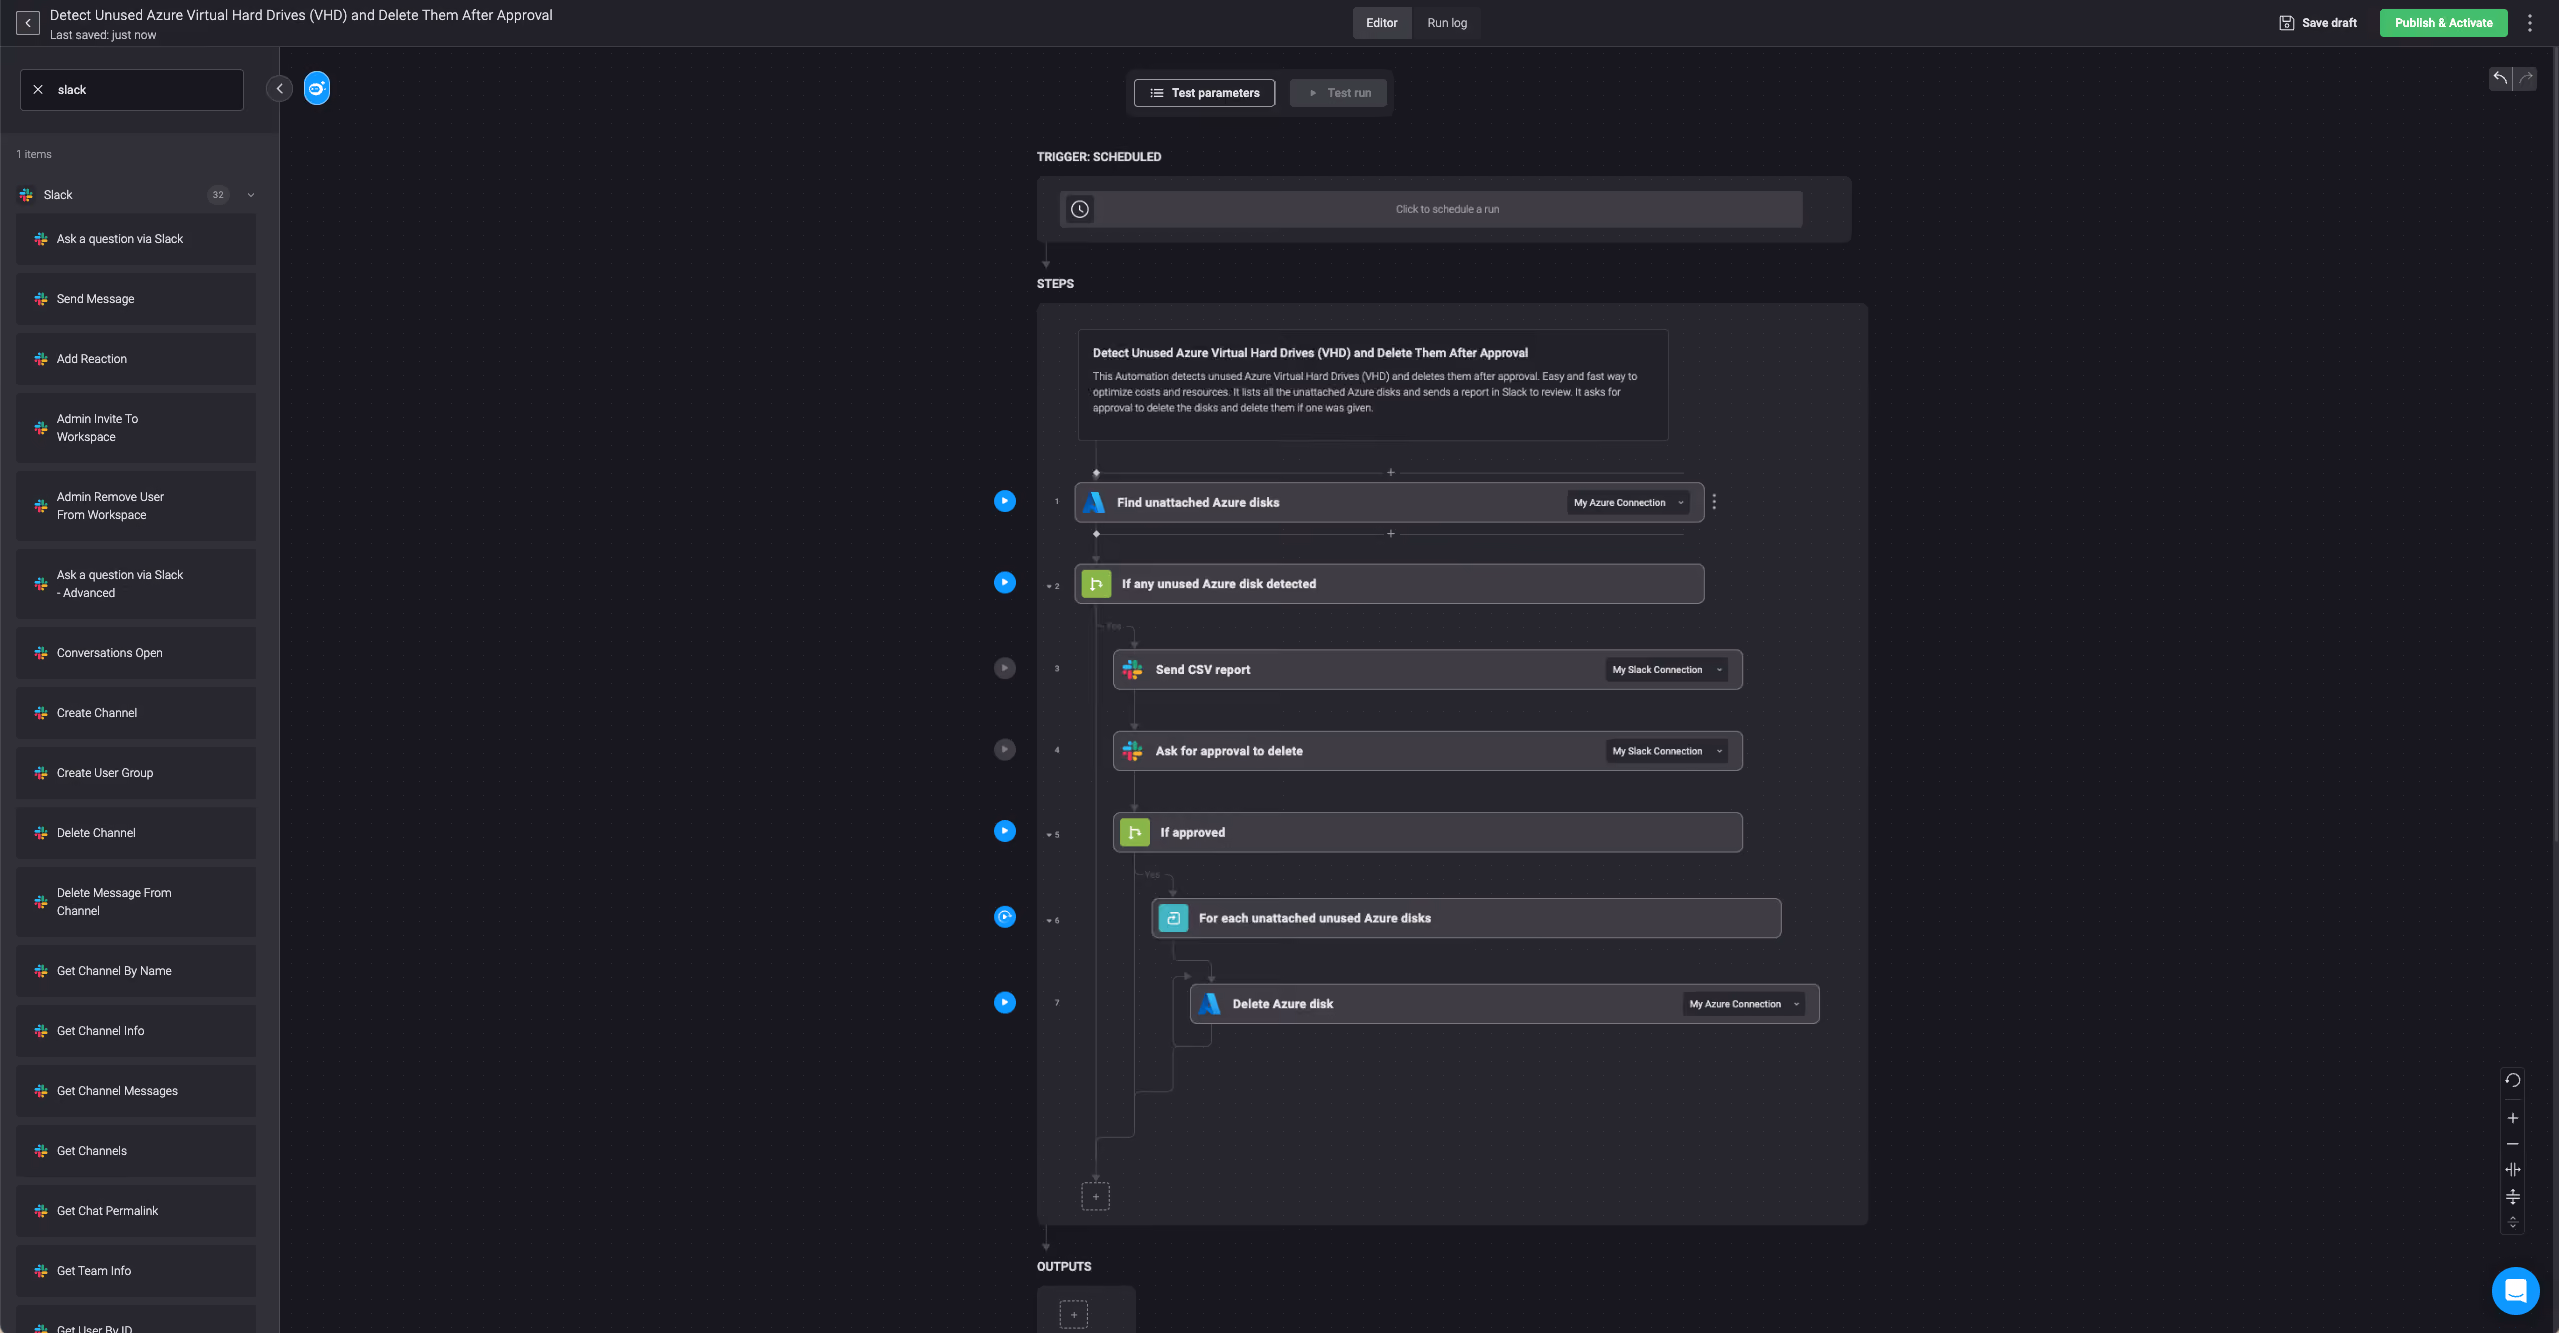Viewport: 2559px width, 1333px height.
Task: Click Publish & Activate
Action: click(2443, 23)
